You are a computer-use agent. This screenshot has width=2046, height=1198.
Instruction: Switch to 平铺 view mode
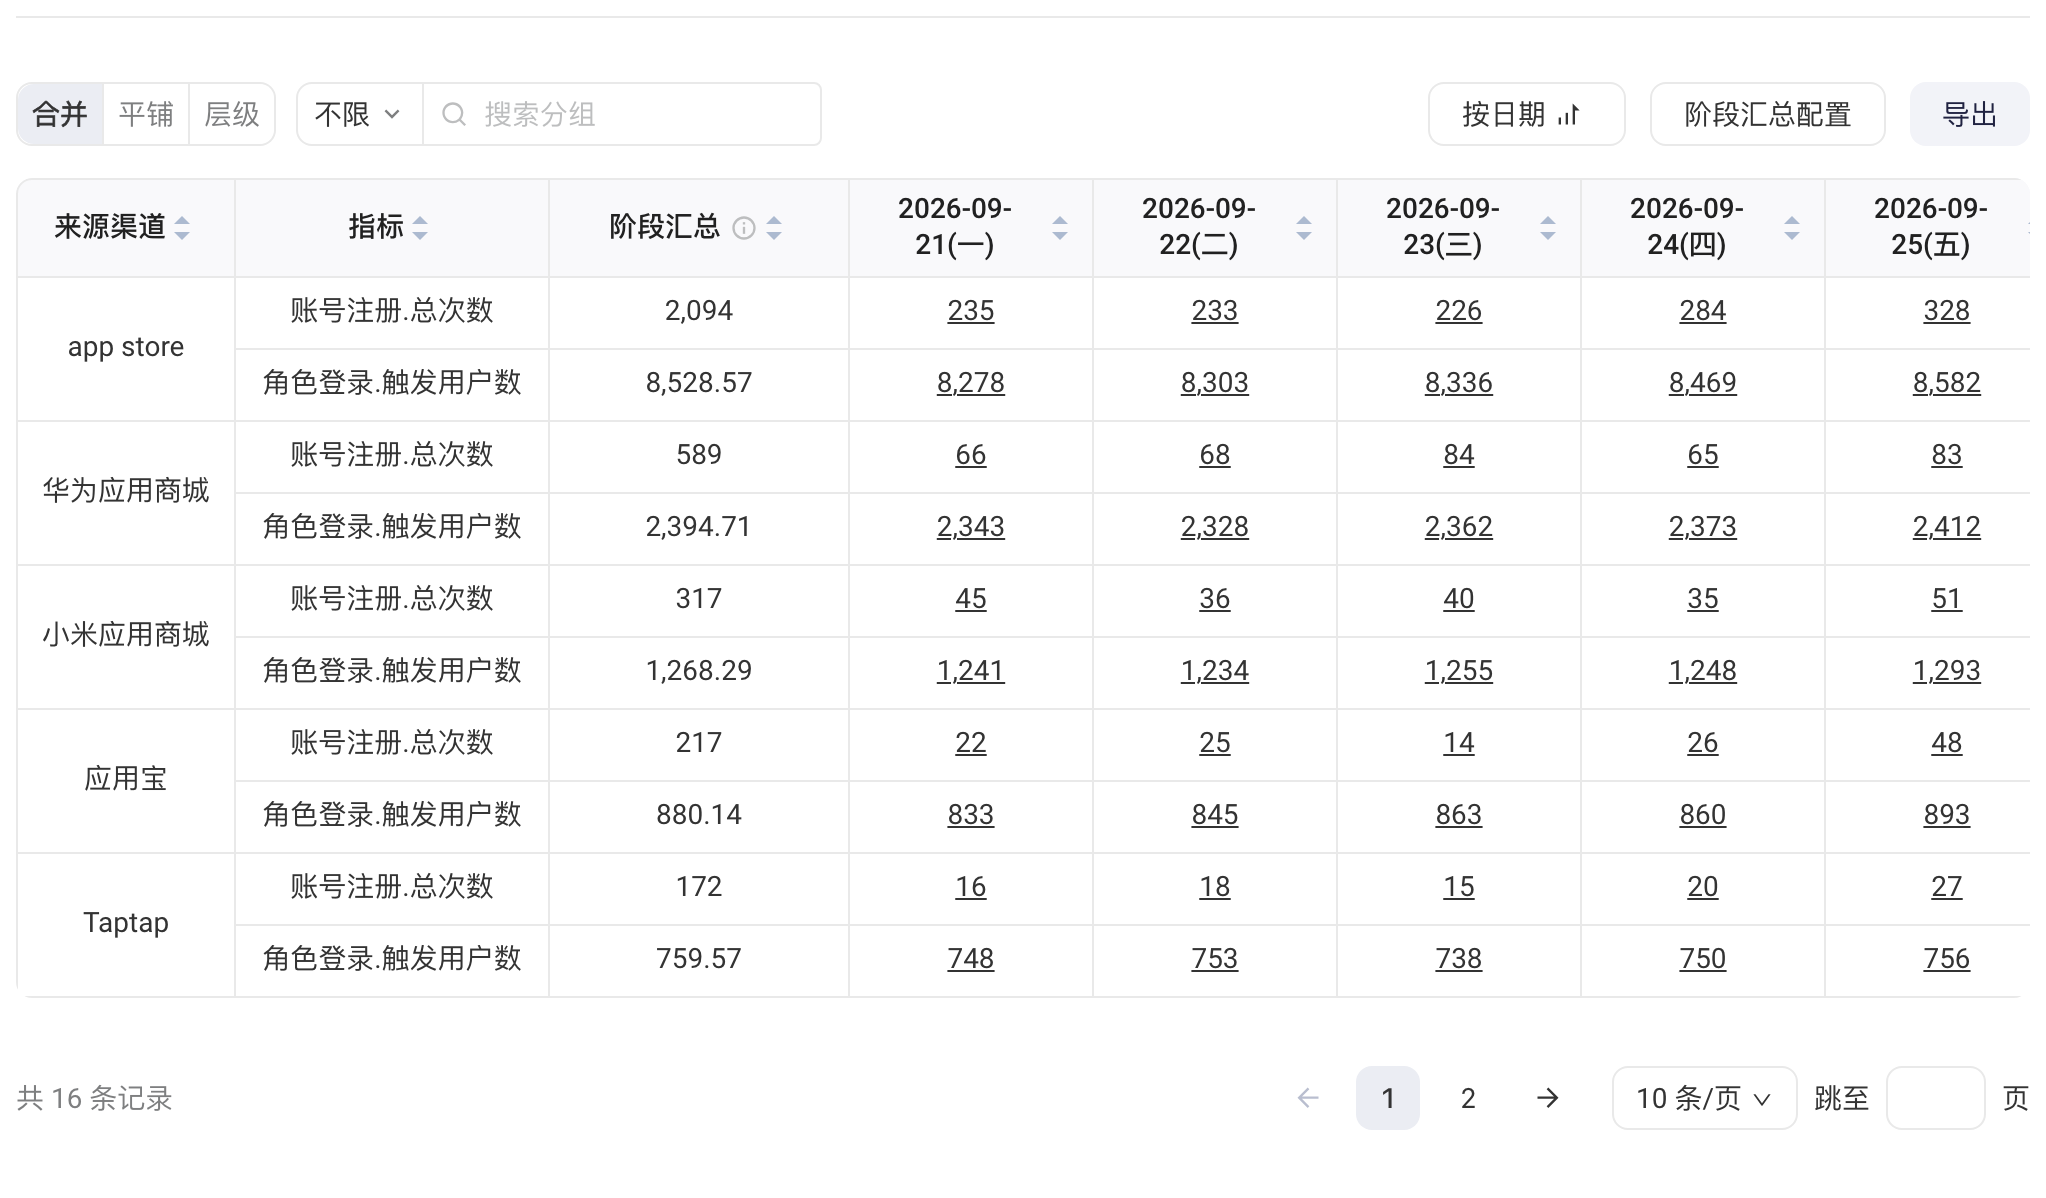click(146, 114)
